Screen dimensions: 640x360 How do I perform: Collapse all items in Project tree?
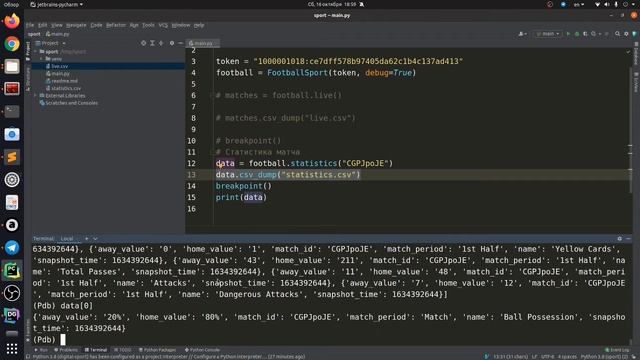coord(161,43)
